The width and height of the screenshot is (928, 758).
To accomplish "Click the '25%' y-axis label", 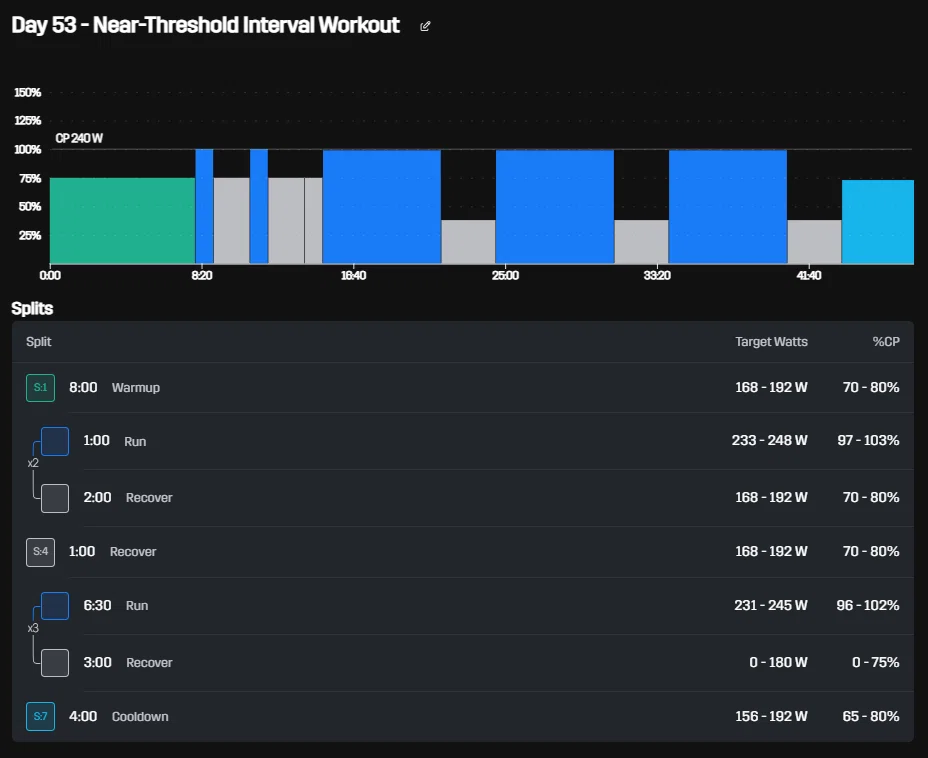I will tap(30, 236).
